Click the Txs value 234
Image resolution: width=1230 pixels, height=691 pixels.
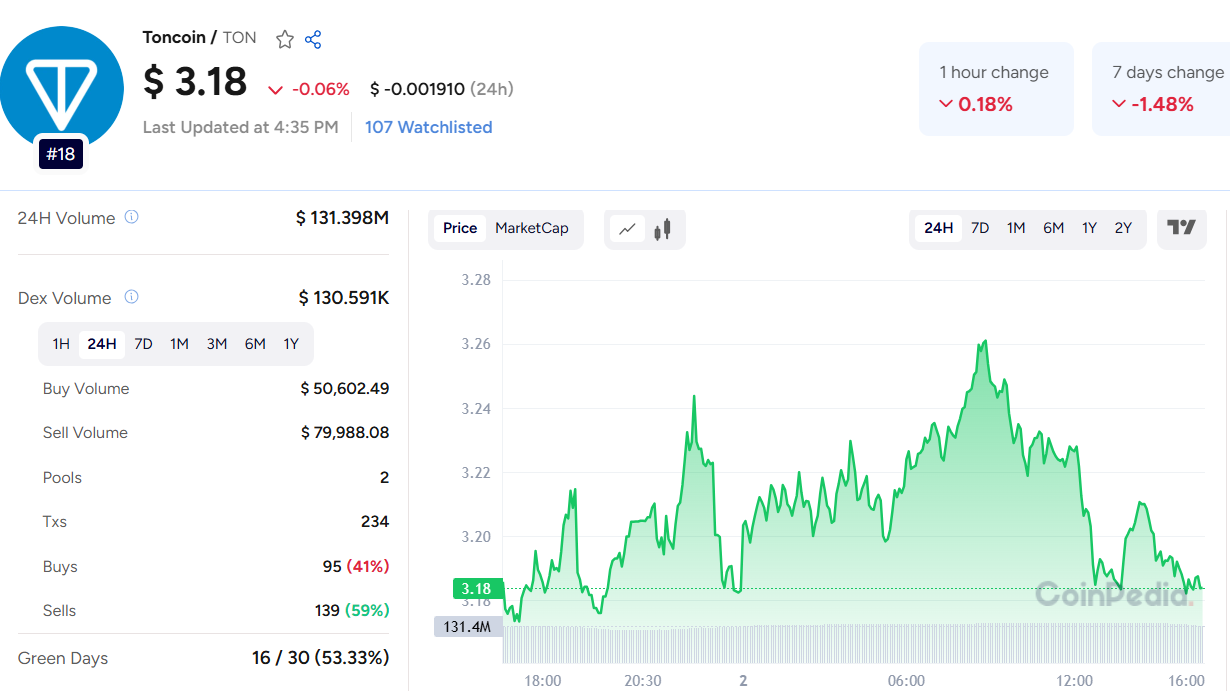point(375,521)
